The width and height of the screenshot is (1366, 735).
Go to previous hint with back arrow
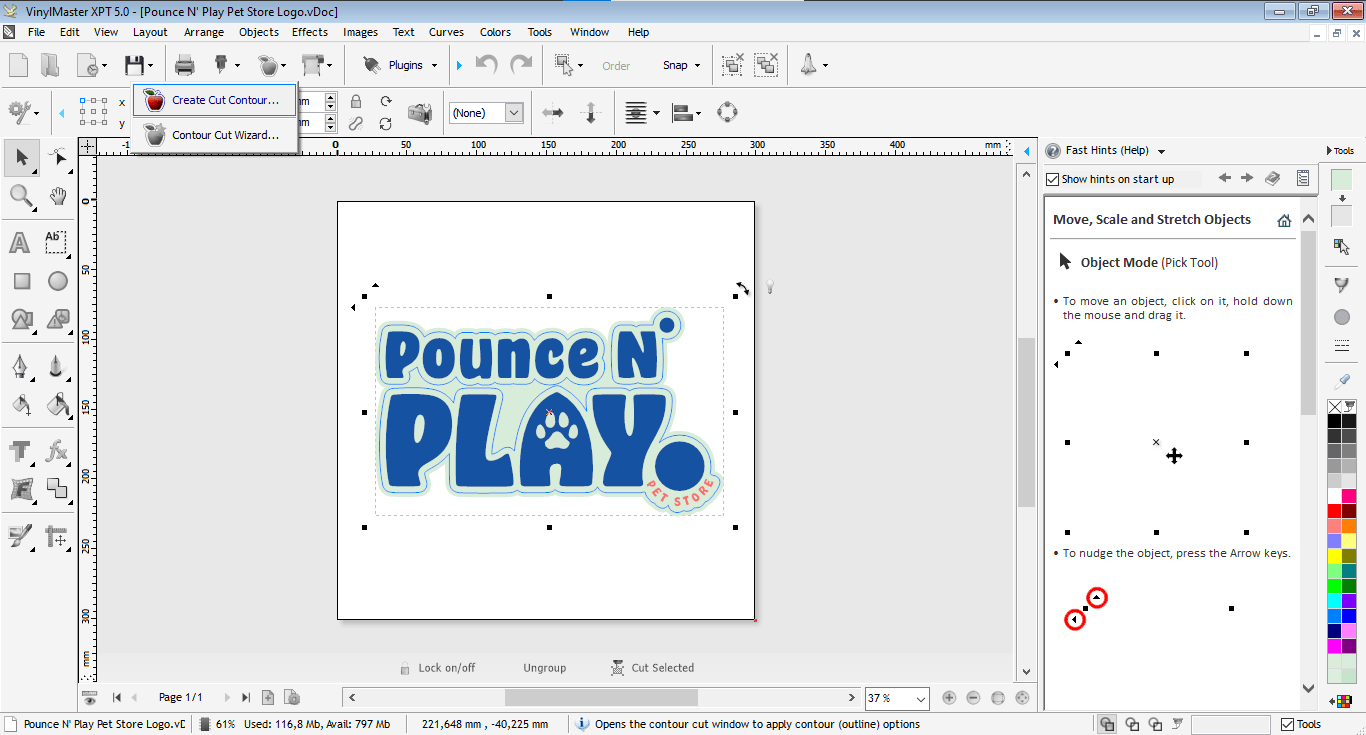tap(1224, 178)
